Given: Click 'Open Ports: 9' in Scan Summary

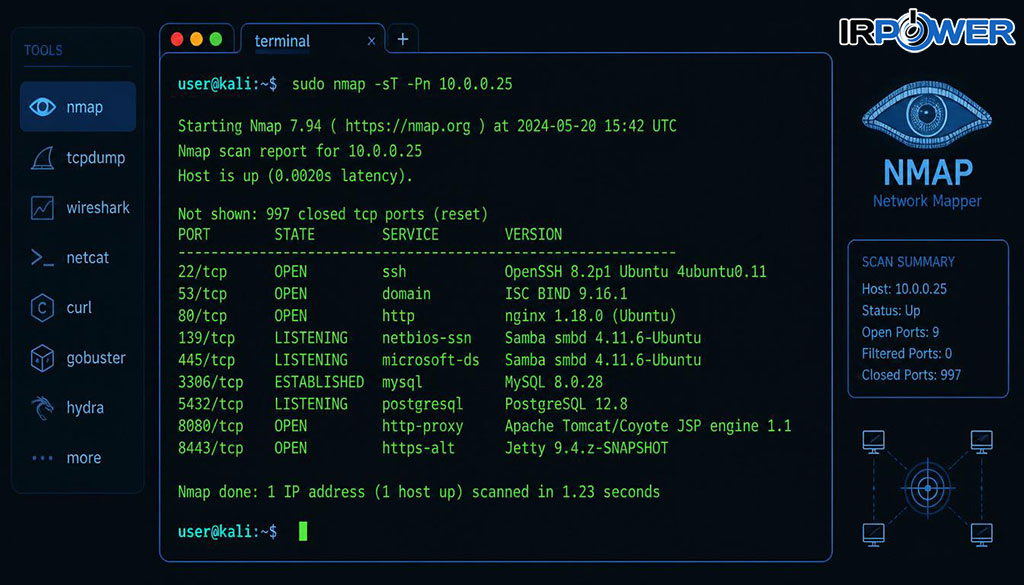Looking at the screenshot, I should click(900, 332).
